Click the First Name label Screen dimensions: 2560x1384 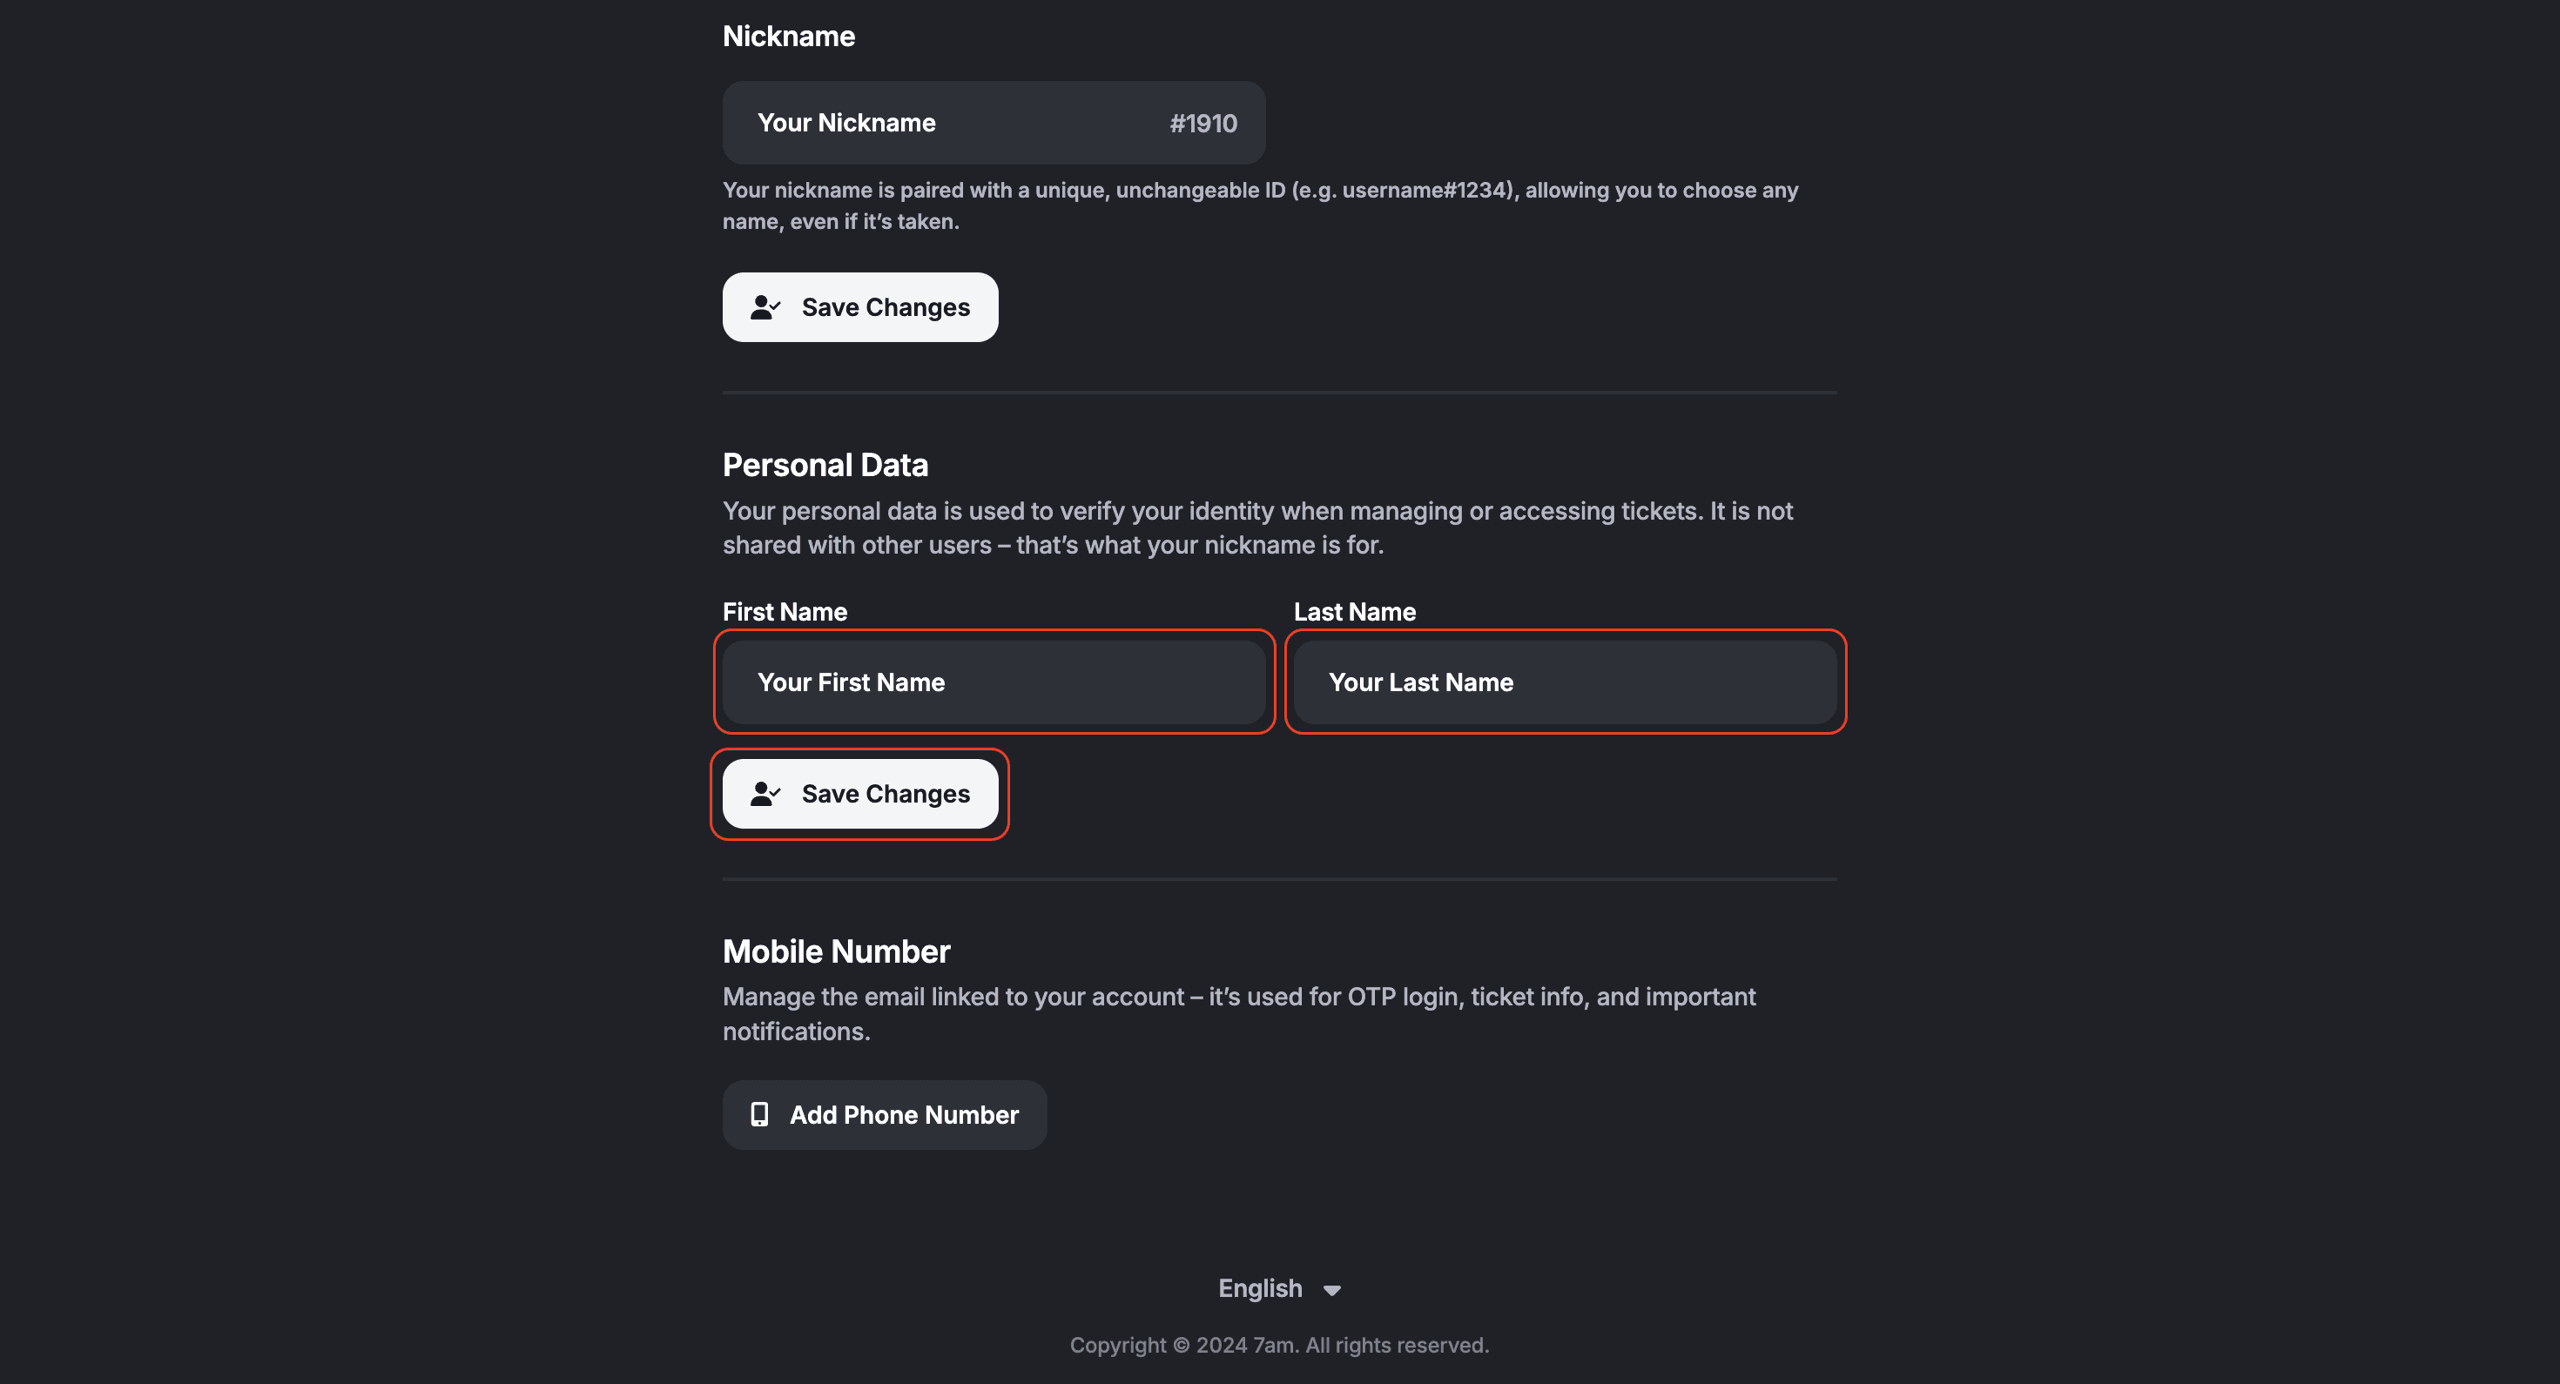785,612
